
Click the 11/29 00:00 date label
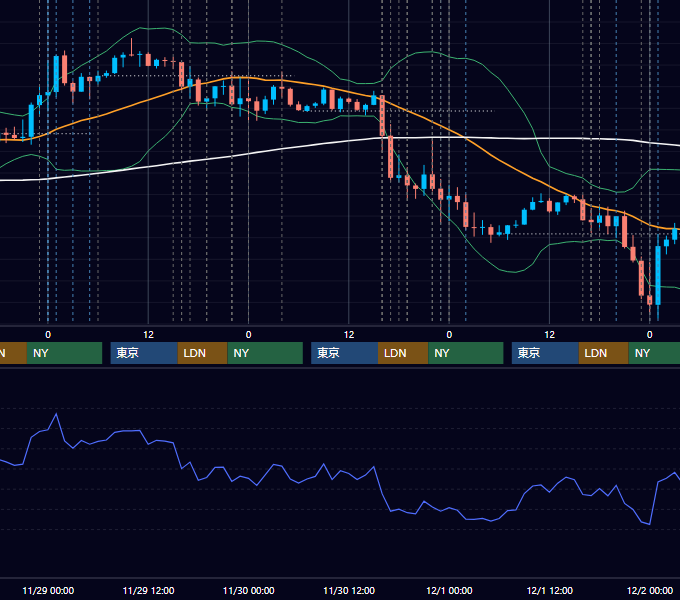pos(48,590)
